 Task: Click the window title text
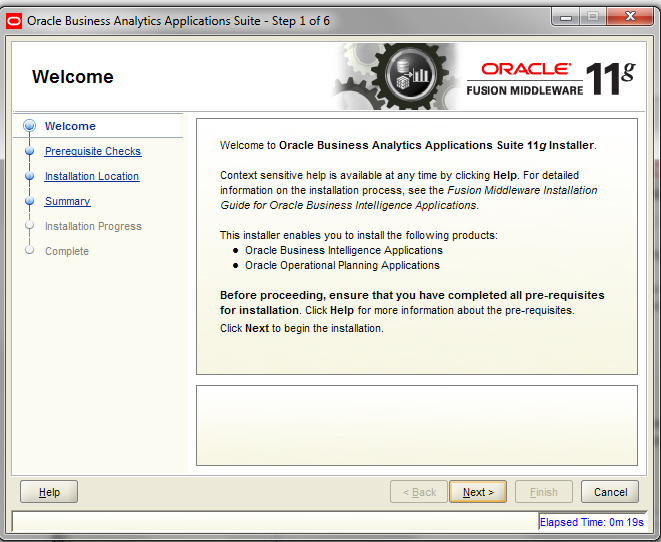[x=178, y=21]
